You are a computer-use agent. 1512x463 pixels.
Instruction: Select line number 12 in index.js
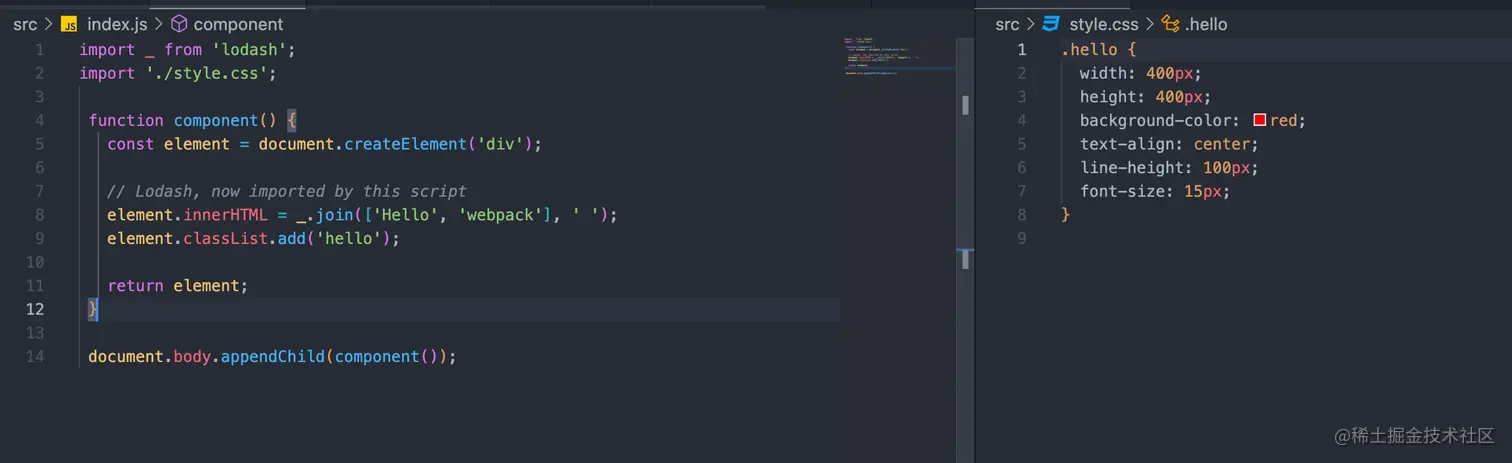(x=35, y=309)
